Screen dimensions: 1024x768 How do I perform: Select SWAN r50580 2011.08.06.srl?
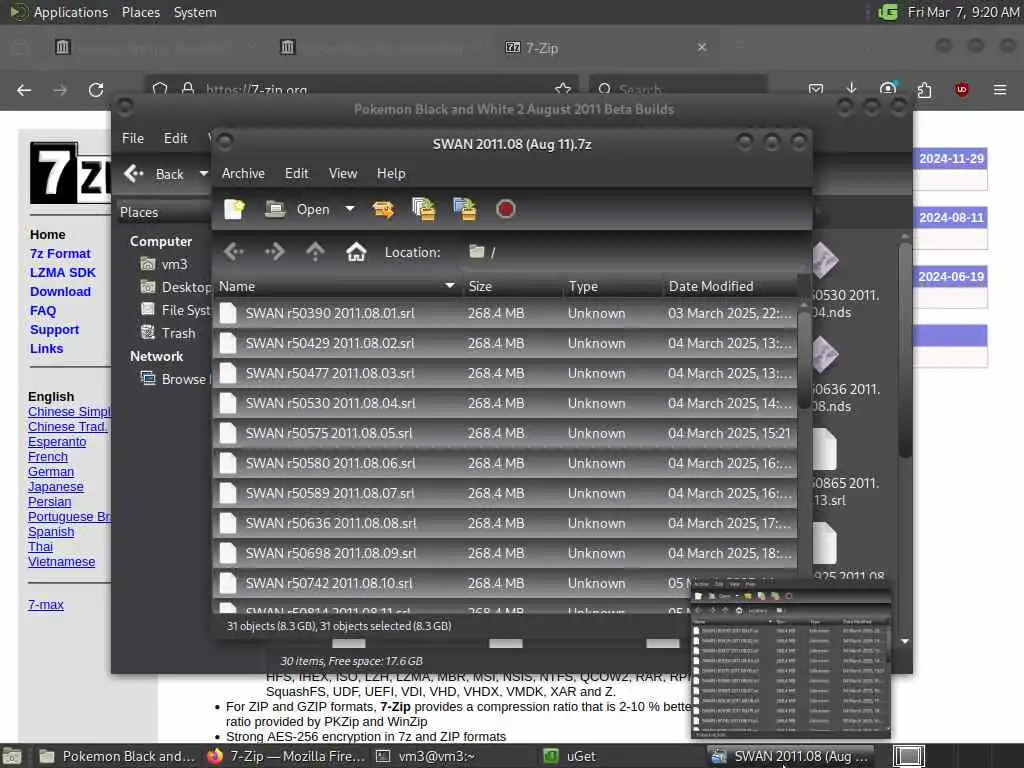point(505,464)
